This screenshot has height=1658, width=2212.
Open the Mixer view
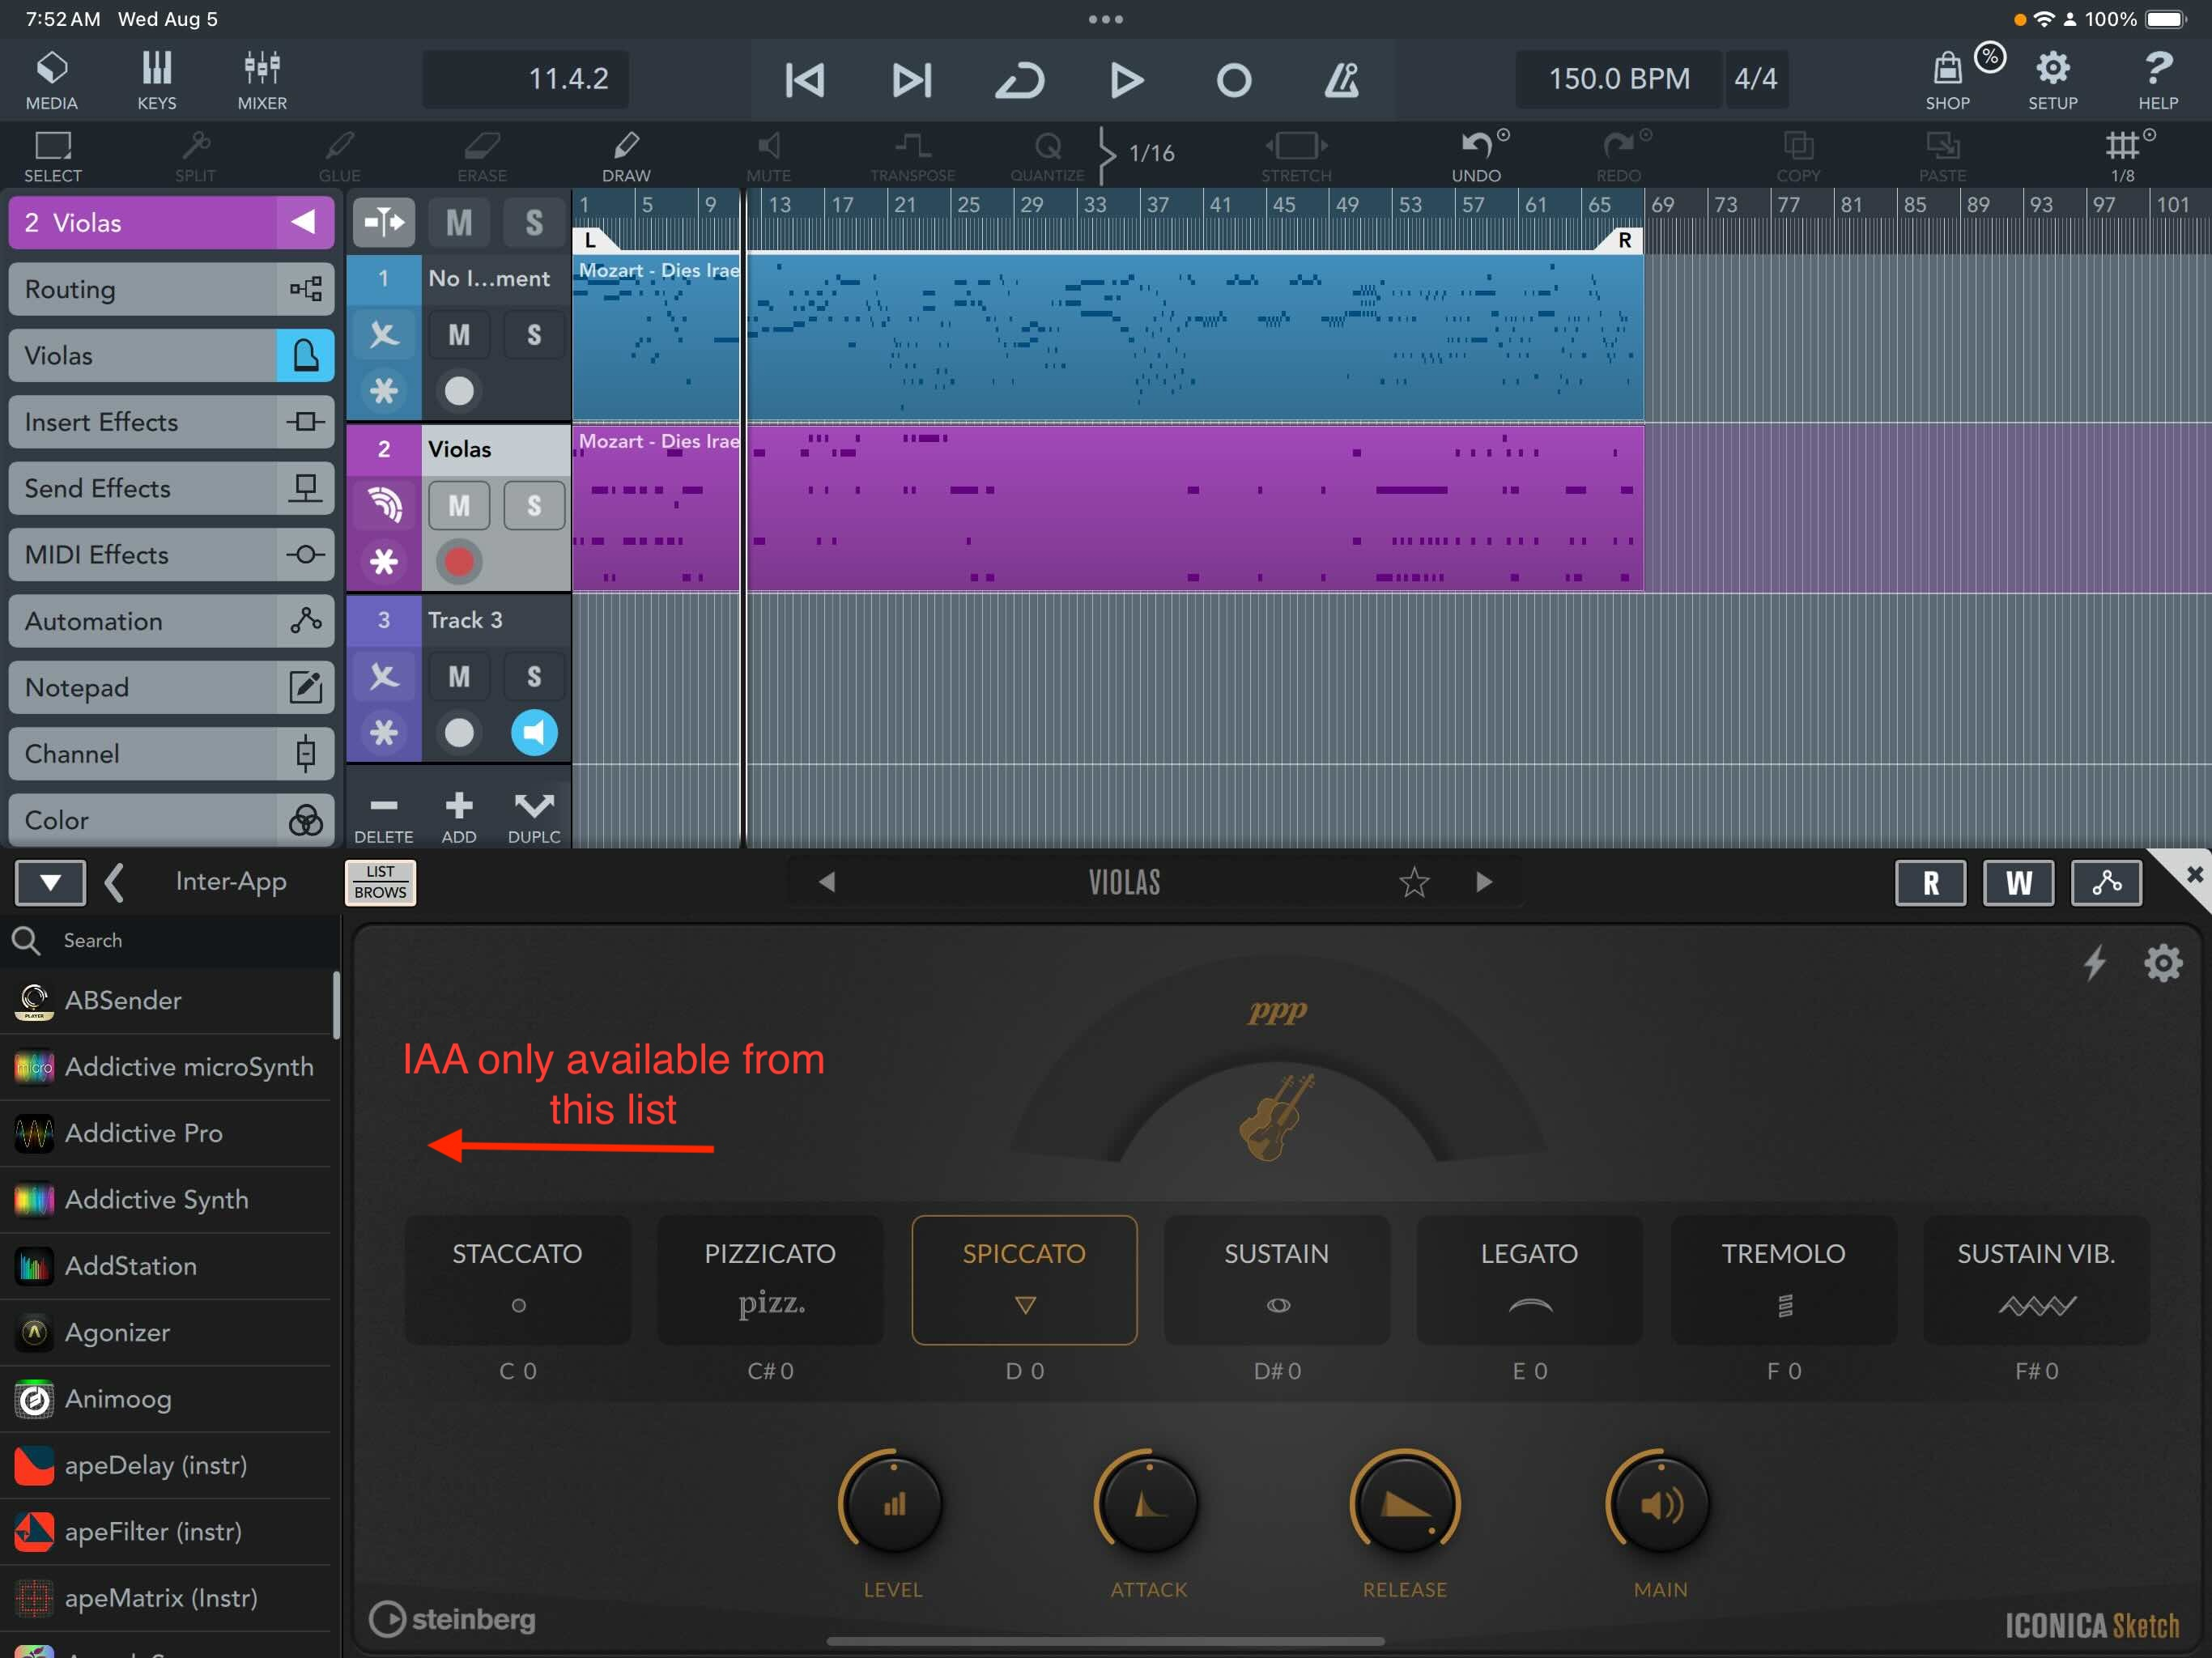coord(262,80)
